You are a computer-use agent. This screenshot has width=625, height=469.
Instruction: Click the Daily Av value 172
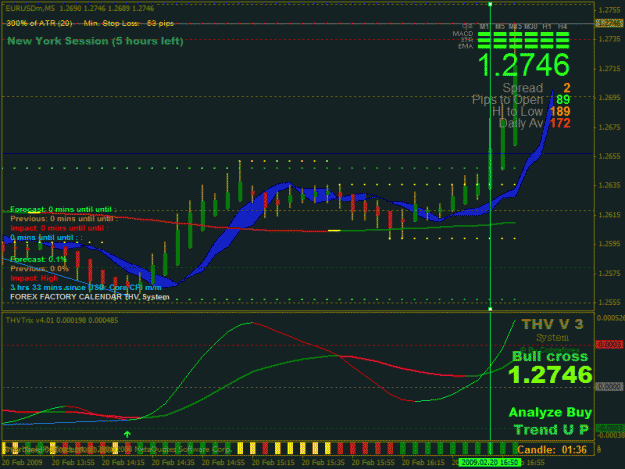(560, 124)
